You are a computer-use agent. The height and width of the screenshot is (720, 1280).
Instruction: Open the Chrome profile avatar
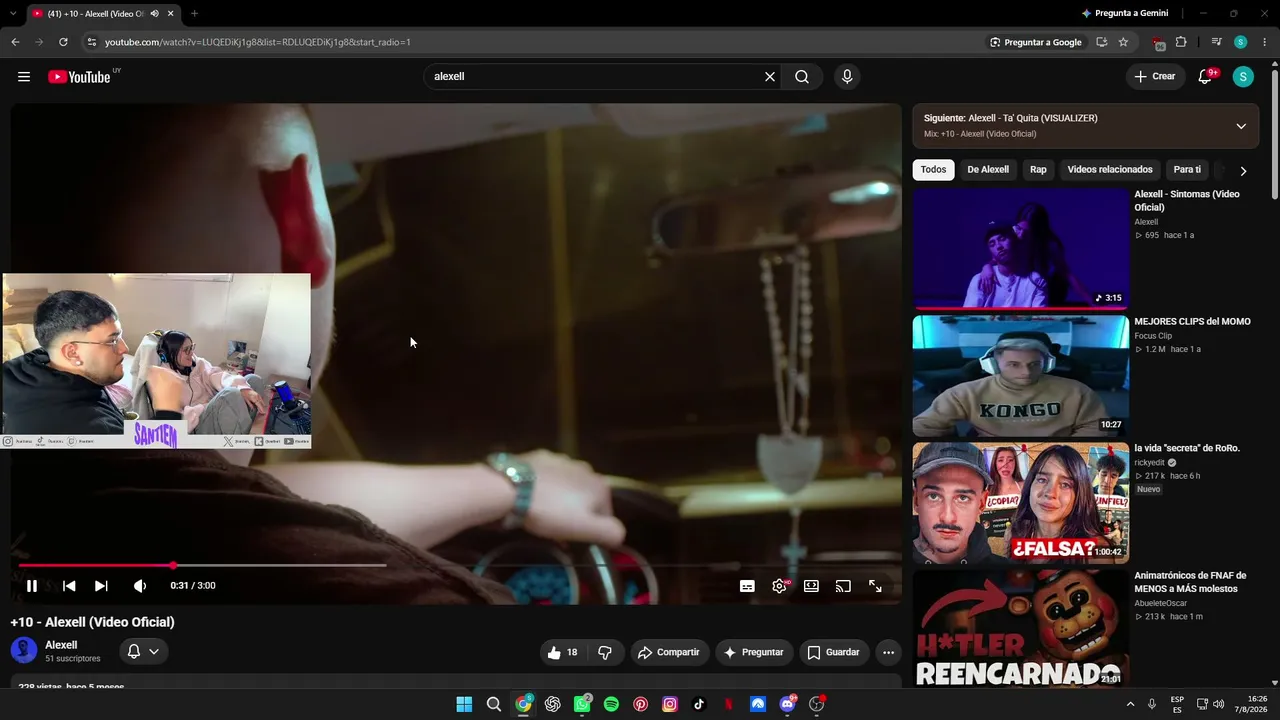click(x=1241, y=42)
